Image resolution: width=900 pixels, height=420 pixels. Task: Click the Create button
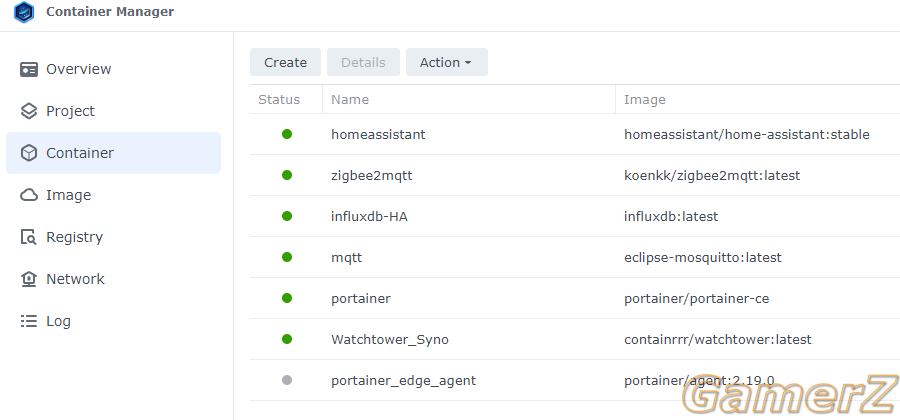(285, 62)
